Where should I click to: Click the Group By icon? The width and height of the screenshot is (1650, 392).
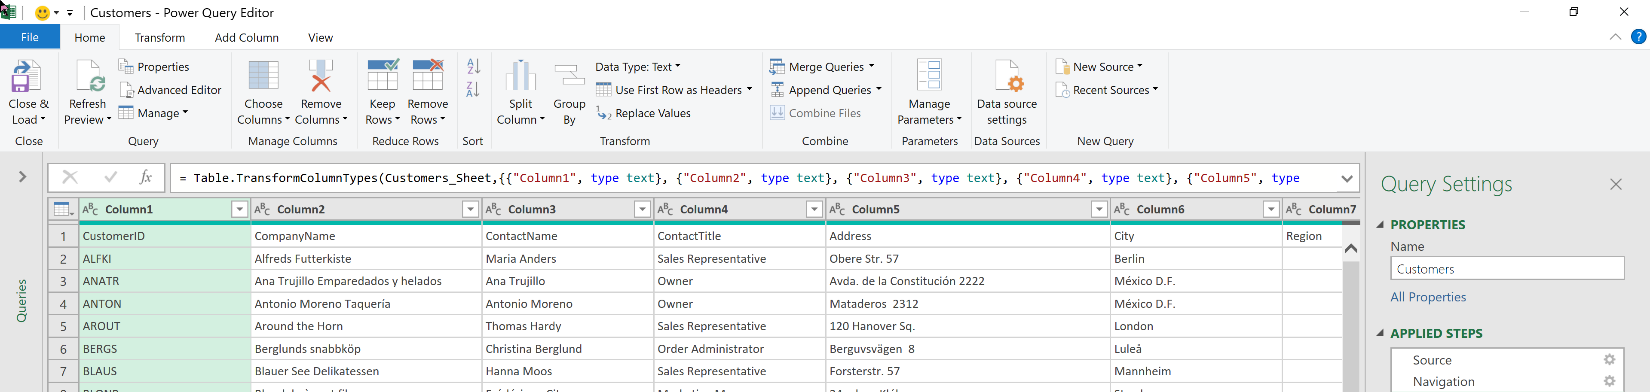coord(569,76)
